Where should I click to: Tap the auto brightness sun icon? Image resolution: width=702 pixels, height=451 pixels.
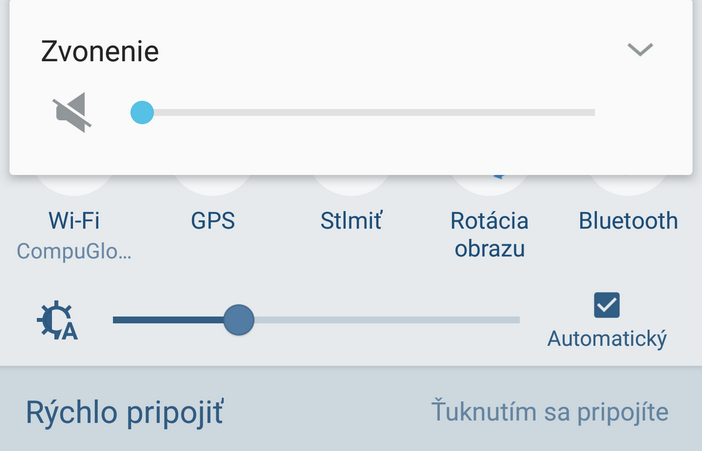coord(57,320)
